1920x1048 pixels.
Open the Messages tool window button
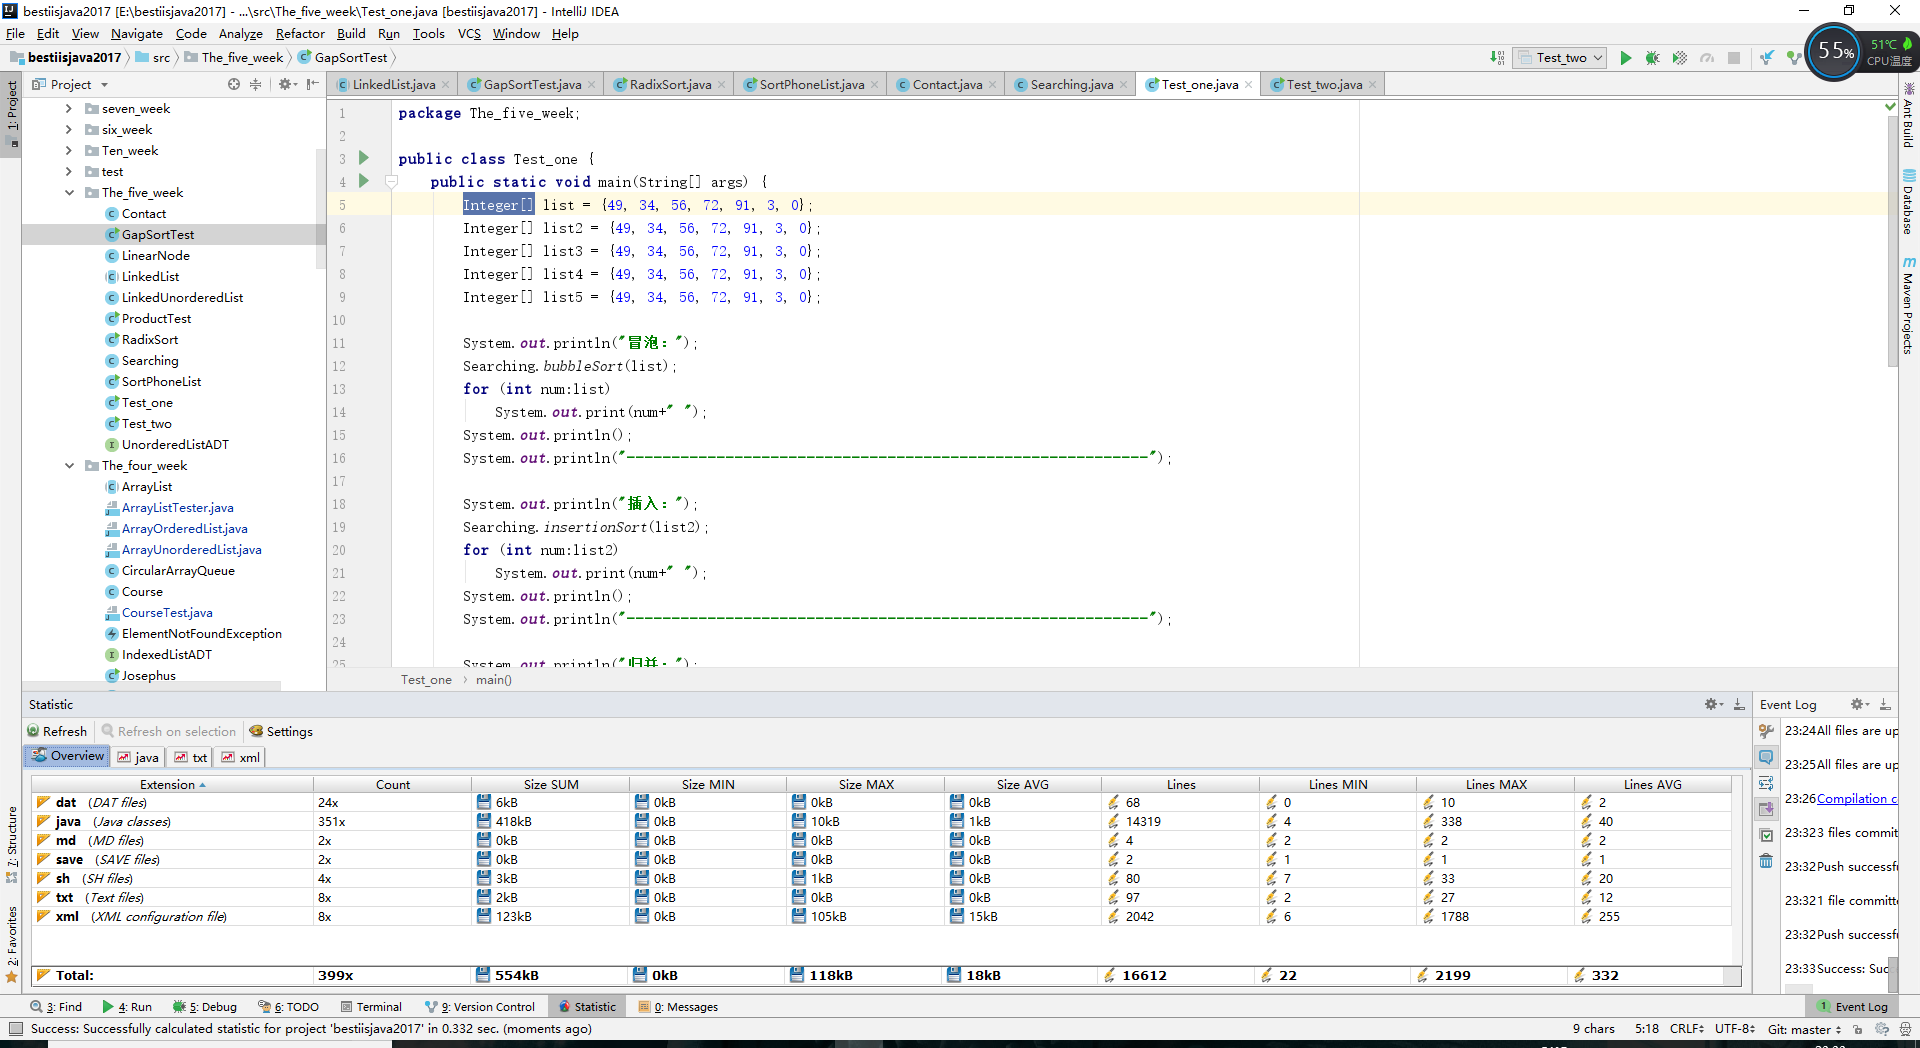point(678,1007)
